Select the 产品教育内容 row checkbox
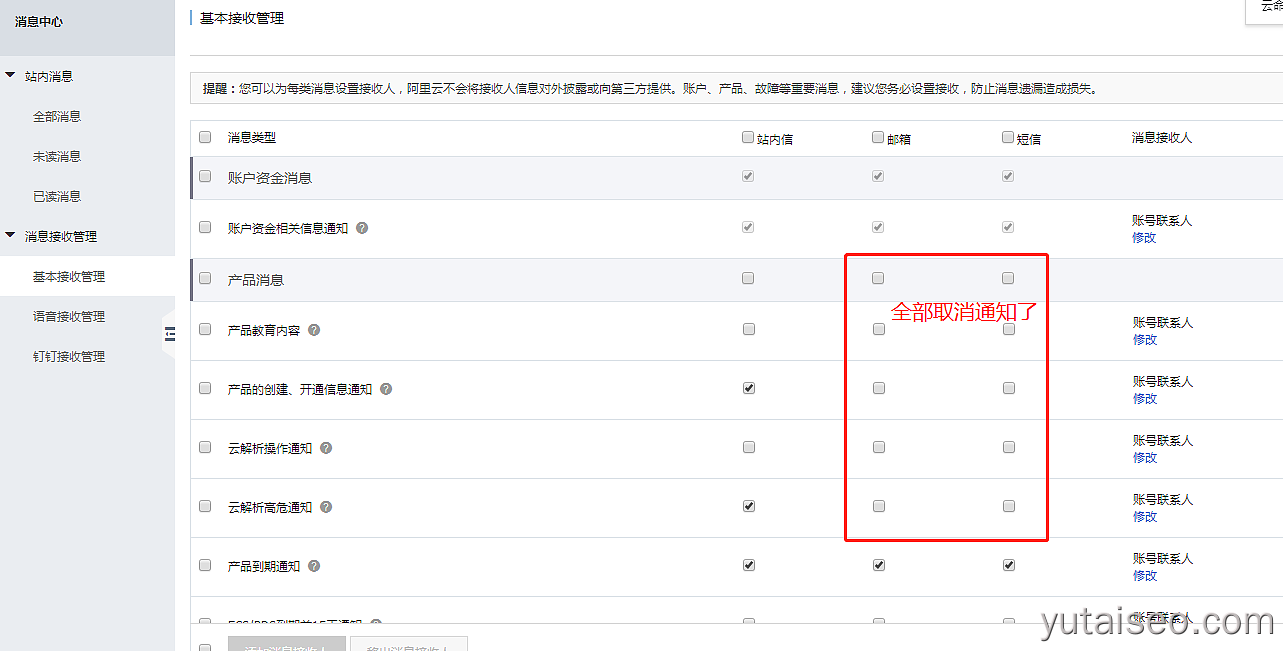 (x=205, y=329)
